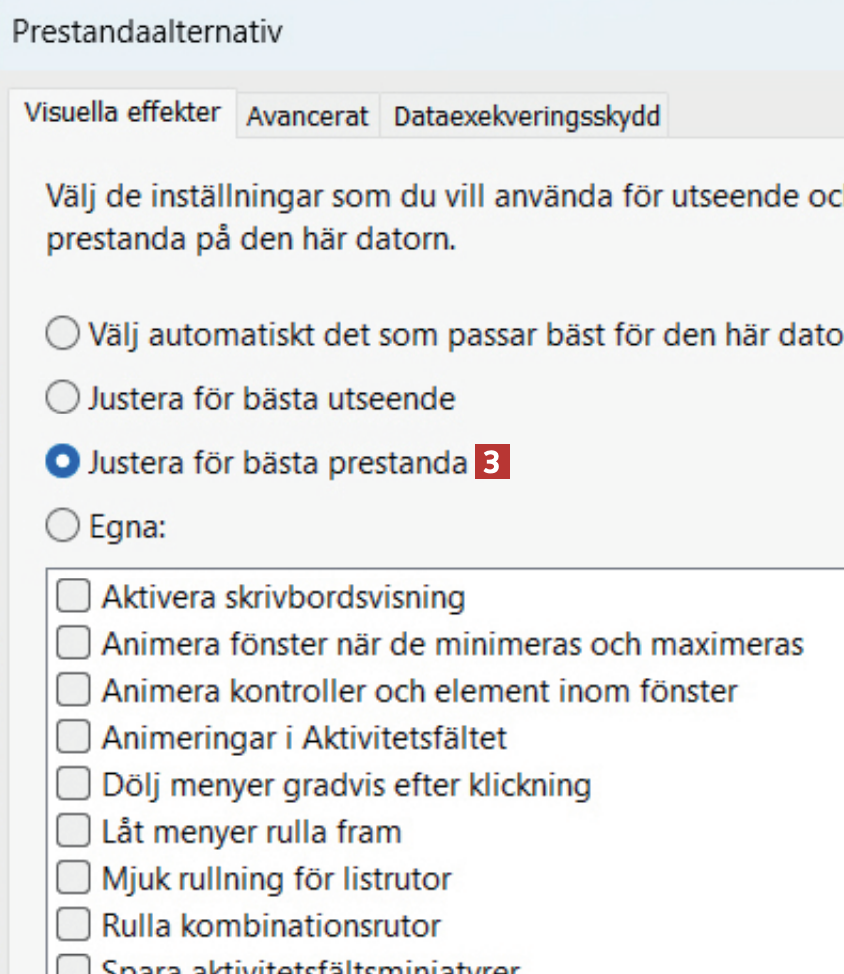844x974 pixels.
Task: Choose 'Välj automatiskt det som passar bäst' option
Action: pos(62,334)
